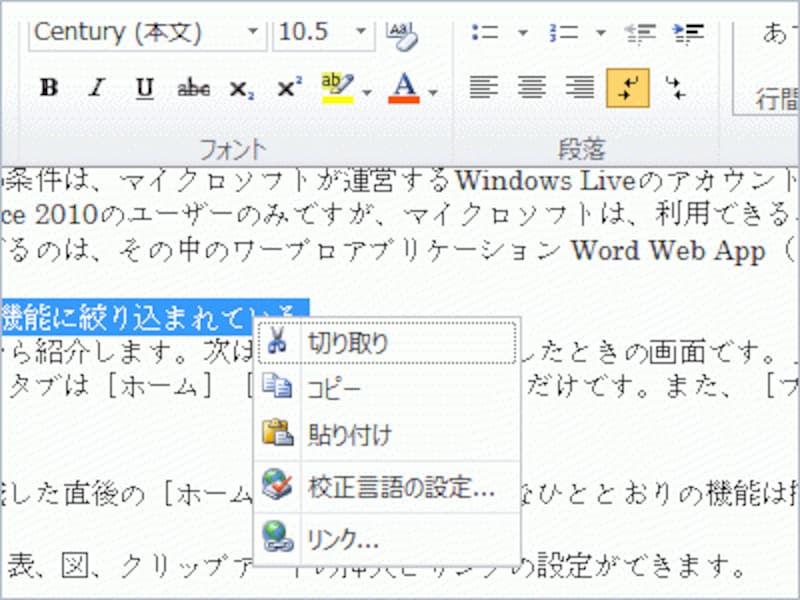Align text left
This screenshot has height=600, width=800.
pyautogui.click(x=484, y=88)
